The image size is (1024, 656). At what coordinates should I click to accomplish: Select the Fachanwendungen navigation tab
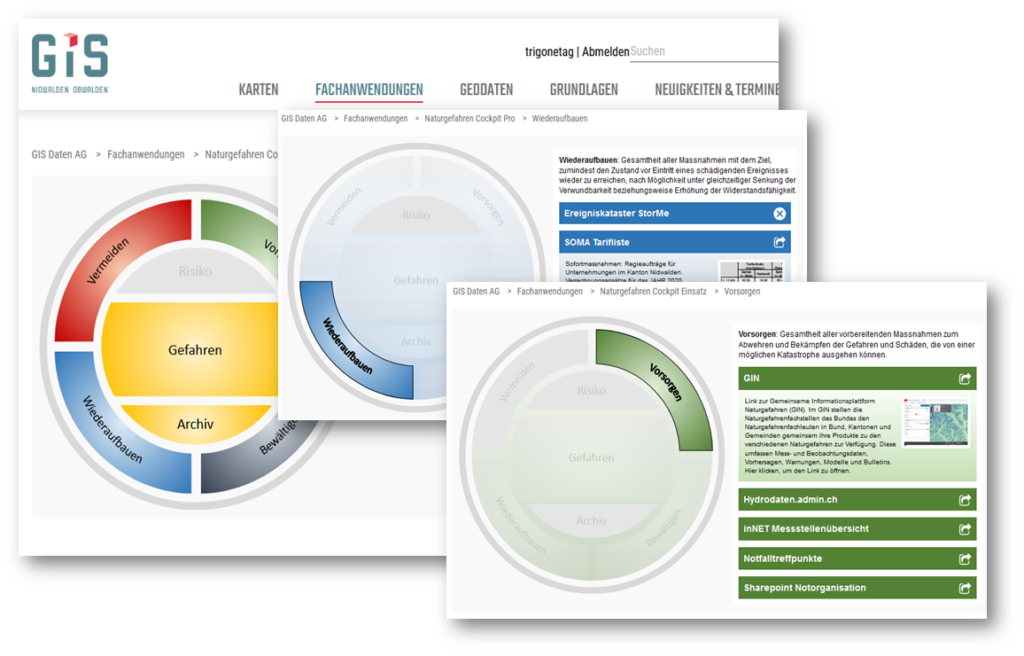369,90
